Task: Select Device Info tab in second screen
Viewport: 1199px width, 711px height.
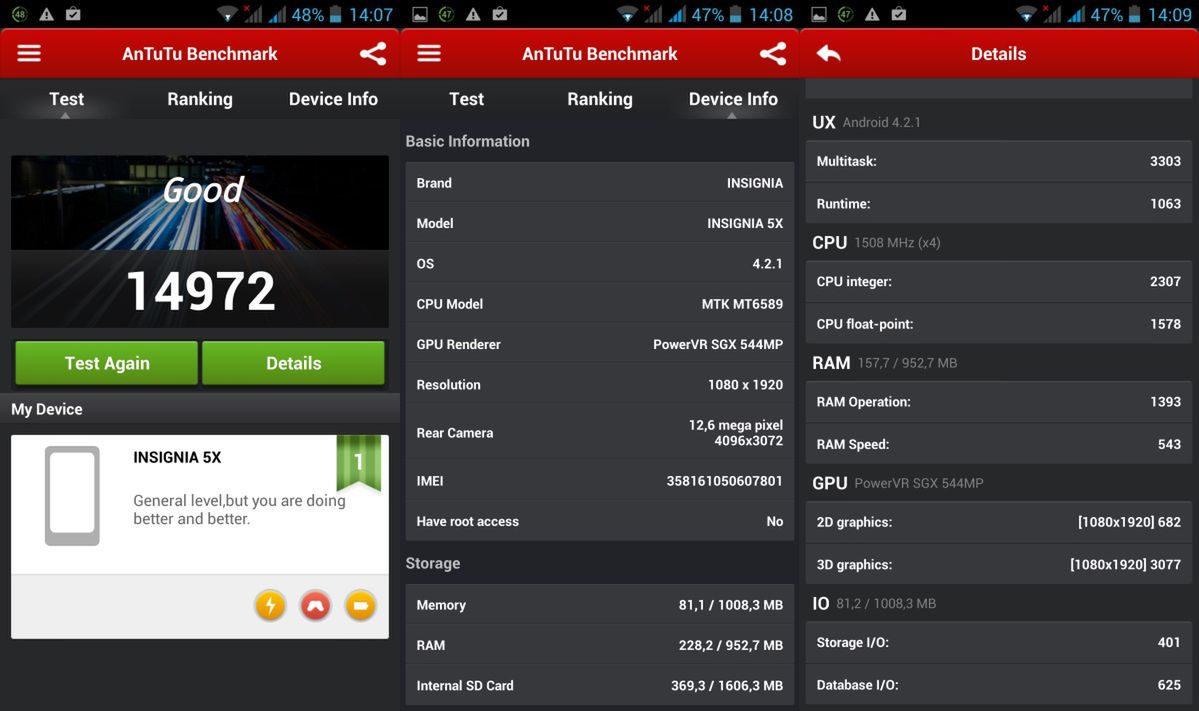Action: pos(733,99)
